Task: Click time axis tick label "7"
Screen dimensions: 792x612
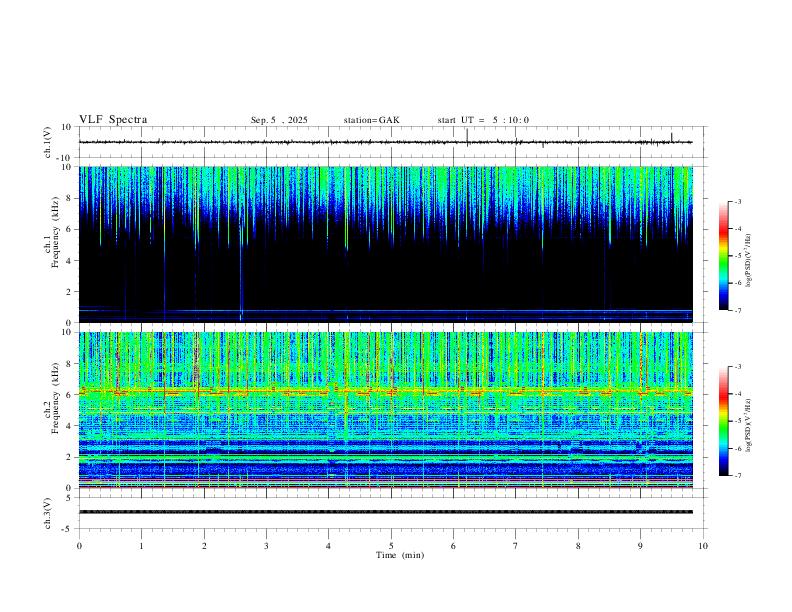Action: click(516, 546)
